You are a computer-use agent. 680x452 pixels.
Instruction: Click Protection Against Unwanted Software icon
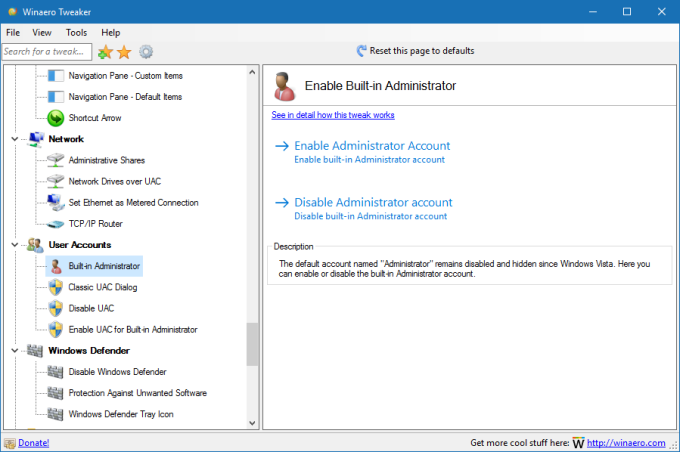coord(56,393)
